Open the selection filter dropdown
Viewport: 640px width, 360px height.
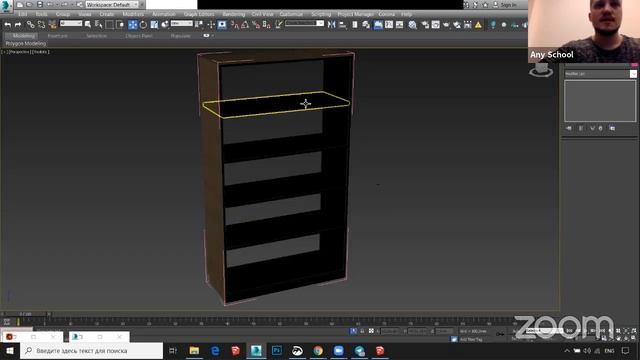pos(71,24)
